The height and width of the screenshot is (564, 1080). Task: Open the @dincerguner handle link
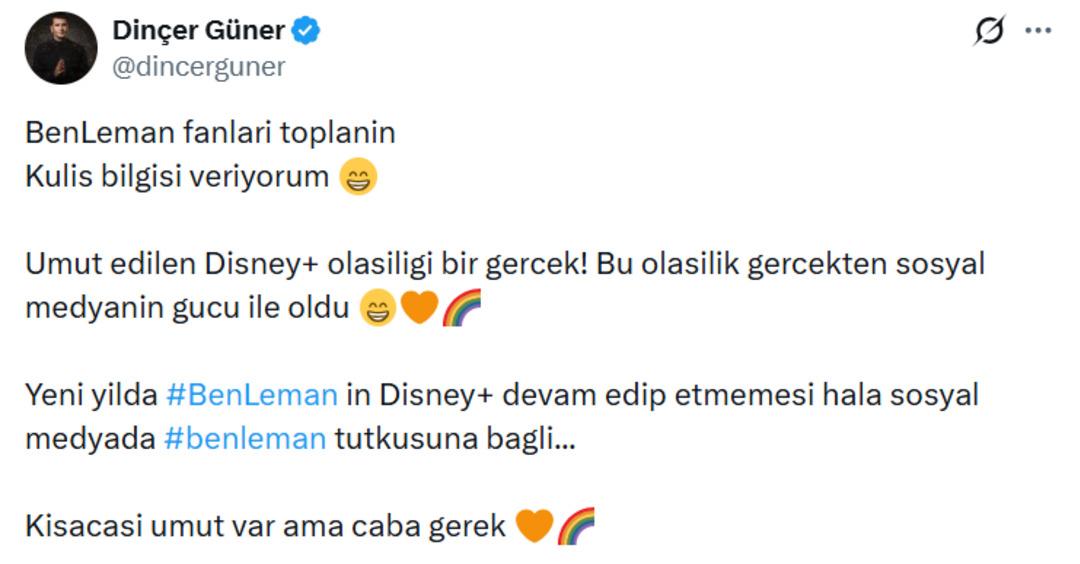point(199,66)
